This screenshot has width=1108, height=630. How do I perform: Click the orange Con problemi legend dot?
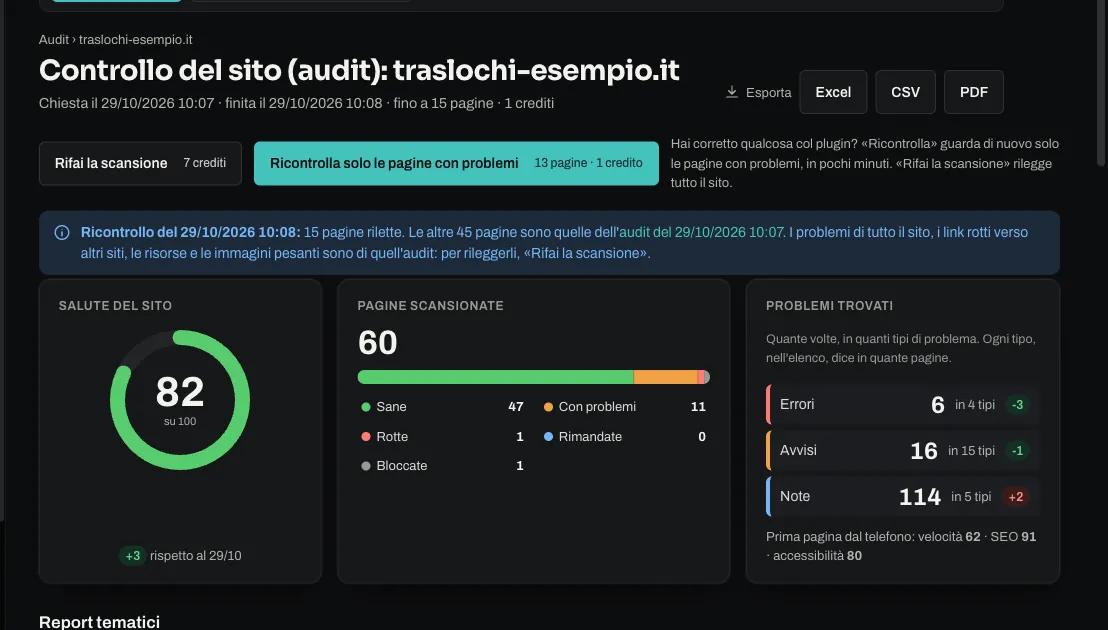coord(548,407)
